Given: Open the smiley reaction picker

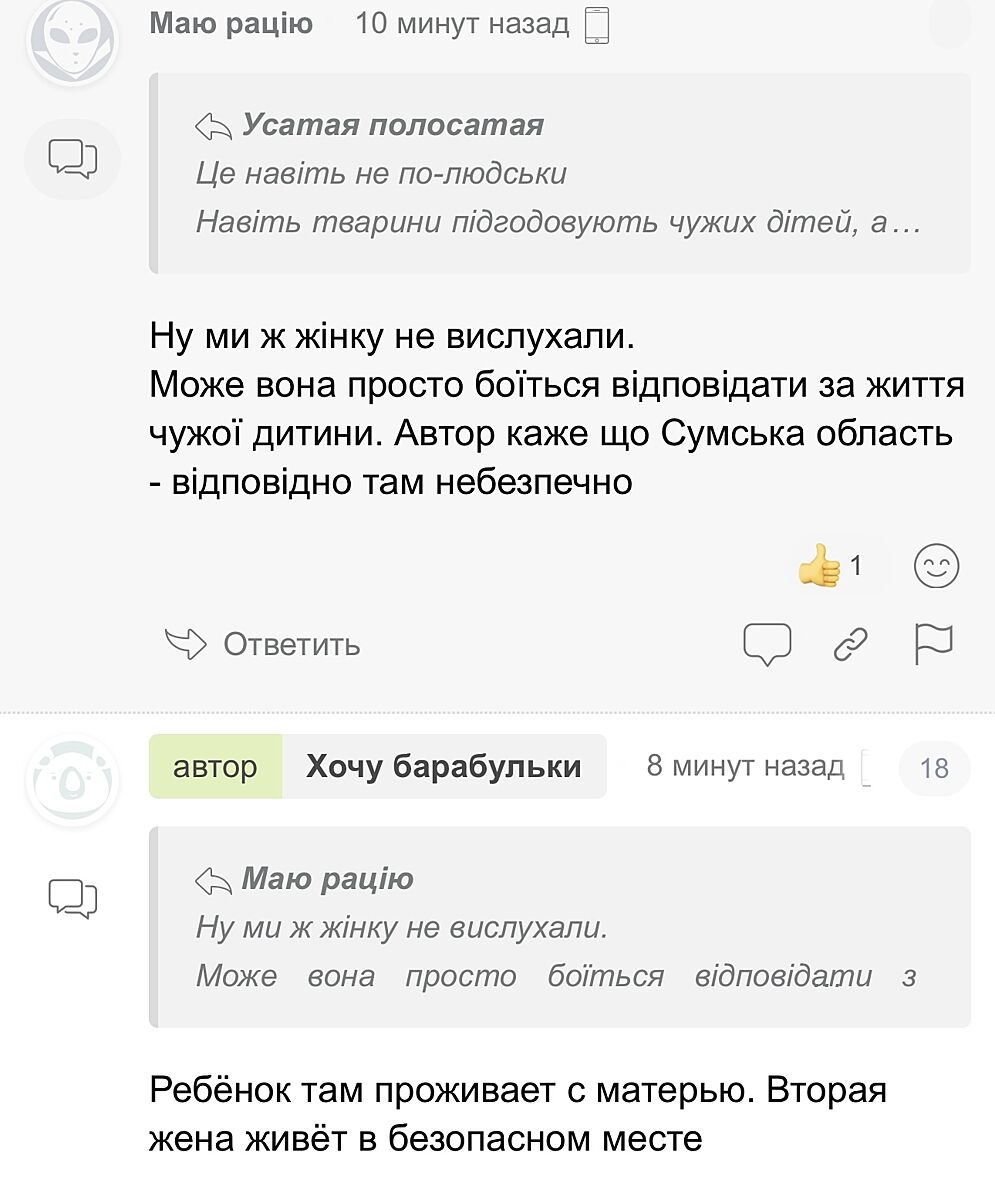Looking at the screenshot, I should point(937,567).
